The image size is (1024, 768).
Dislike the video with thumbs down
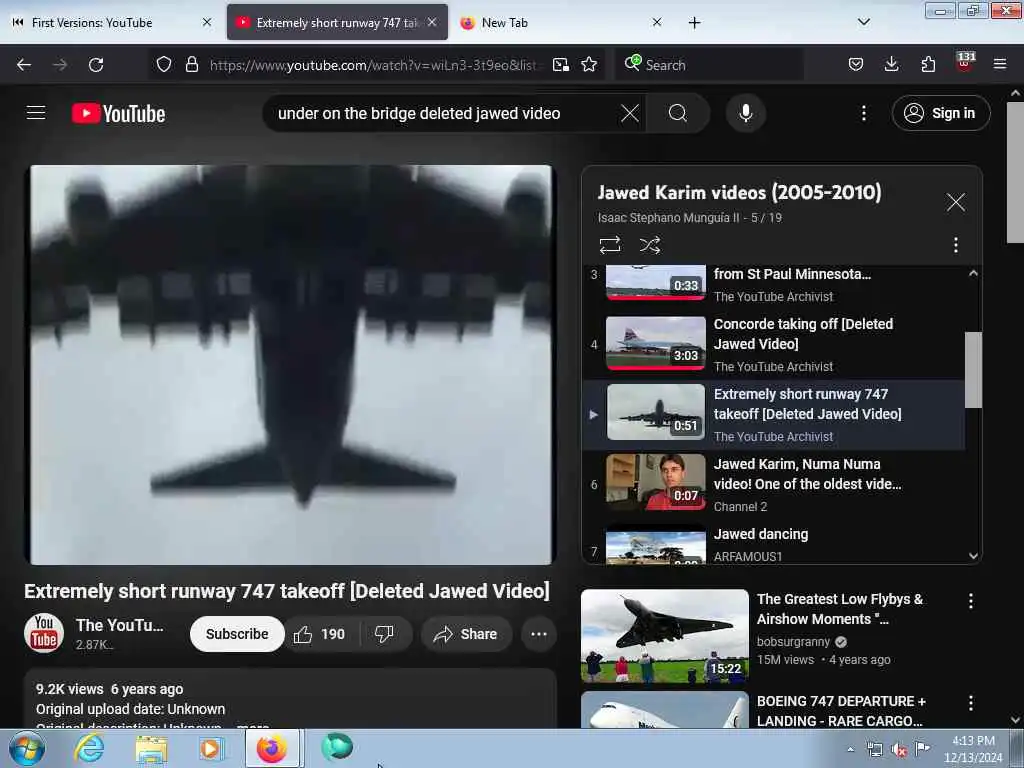(x=384, y=634)
